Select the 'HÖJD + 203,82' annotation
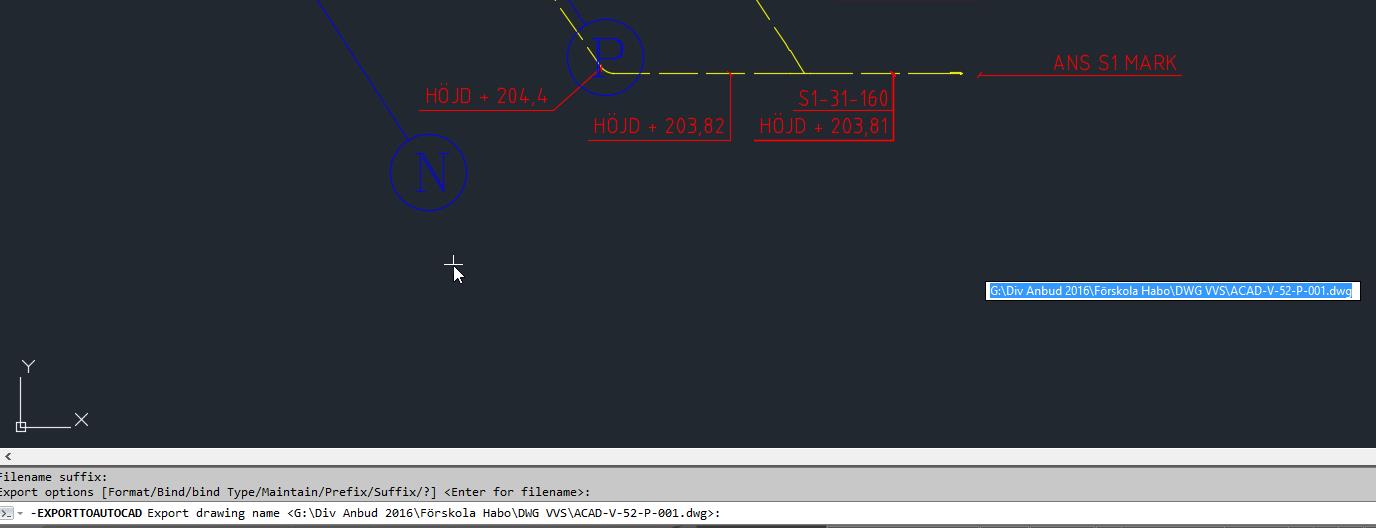 [659, 126]
